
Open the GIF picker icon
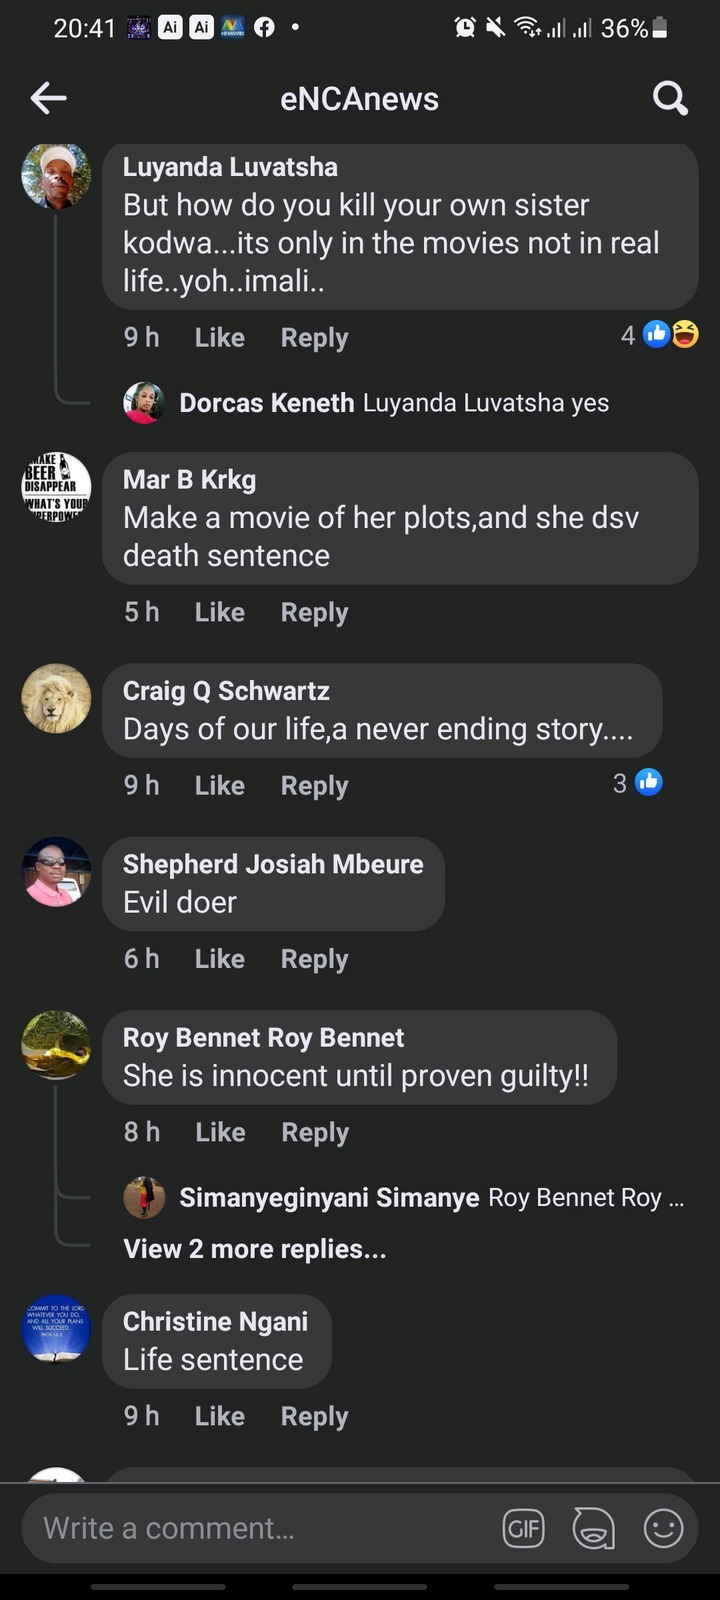(523, 1528)
